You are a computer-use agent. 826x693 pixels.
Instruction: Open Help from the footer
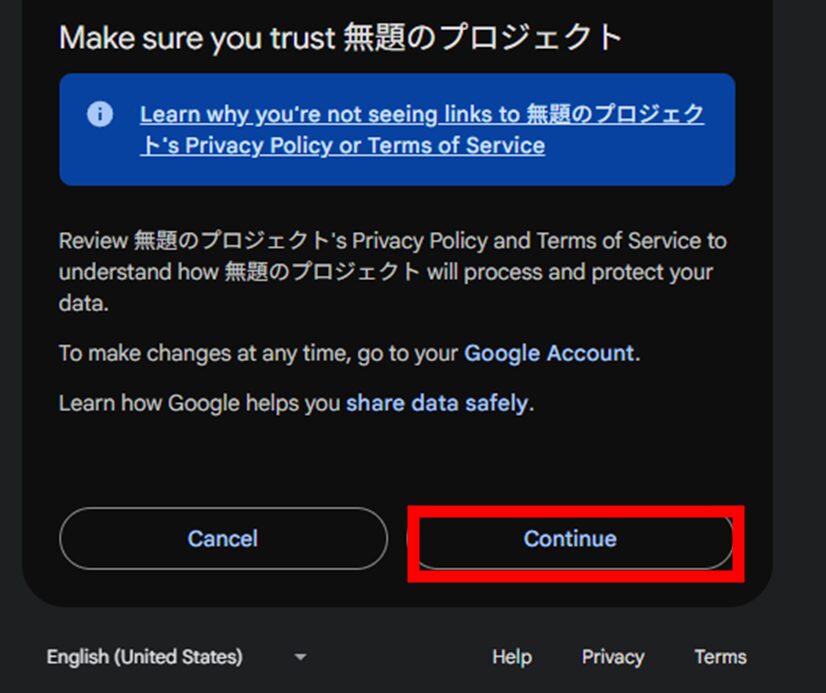[x=511, y=657]
